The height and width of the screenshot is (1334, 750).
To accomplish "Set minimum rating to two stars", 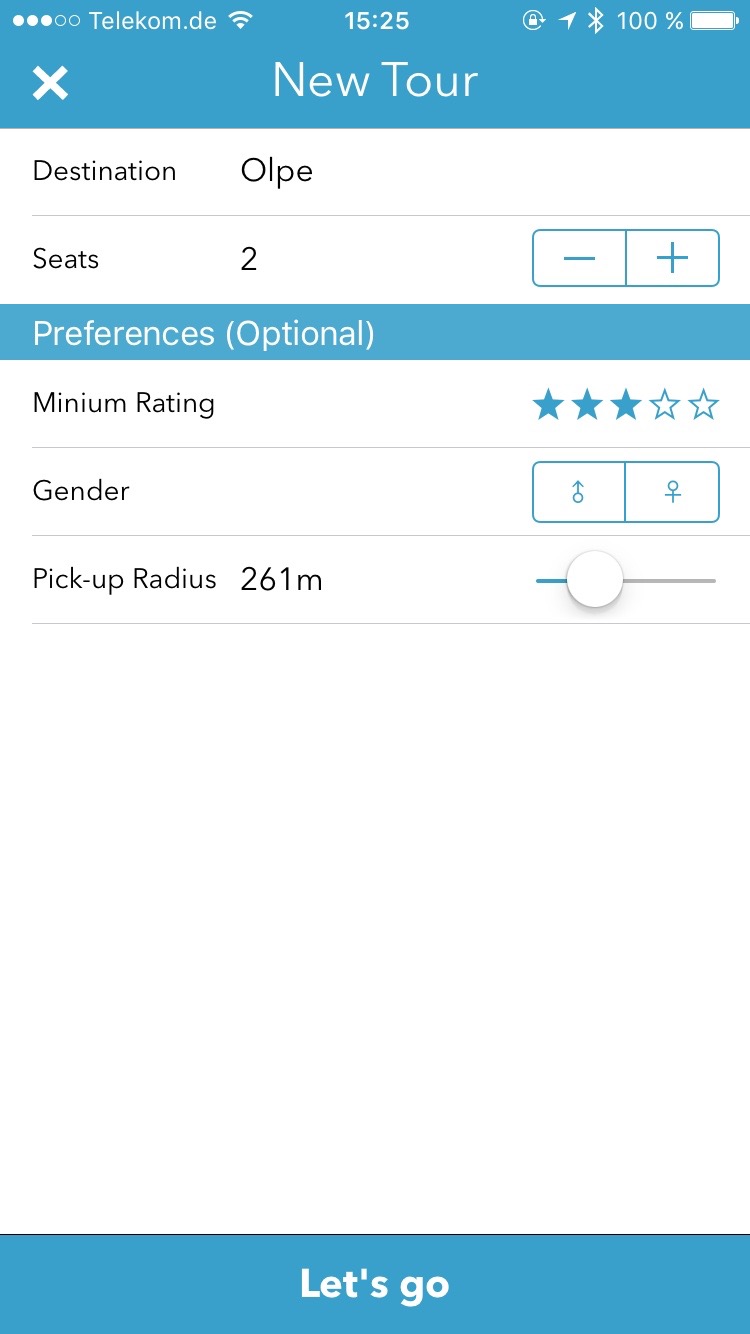I will (x=587, y=405).
